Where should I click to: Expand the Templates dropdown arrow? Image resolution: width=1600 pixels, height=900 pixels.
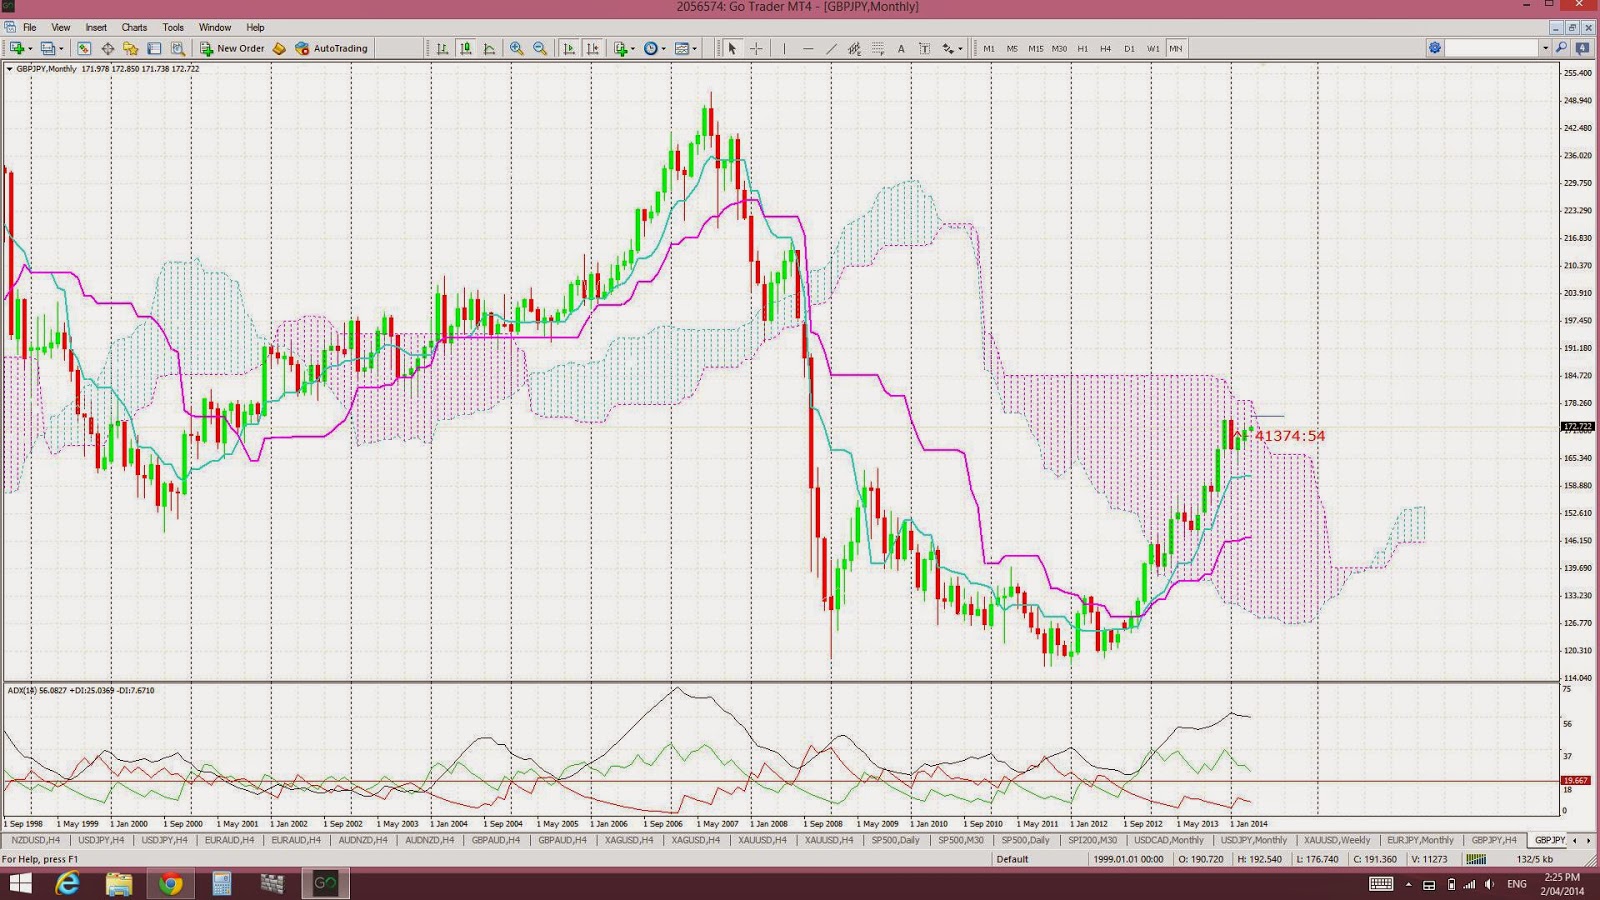pyautogui.click(x=694, y=48)
